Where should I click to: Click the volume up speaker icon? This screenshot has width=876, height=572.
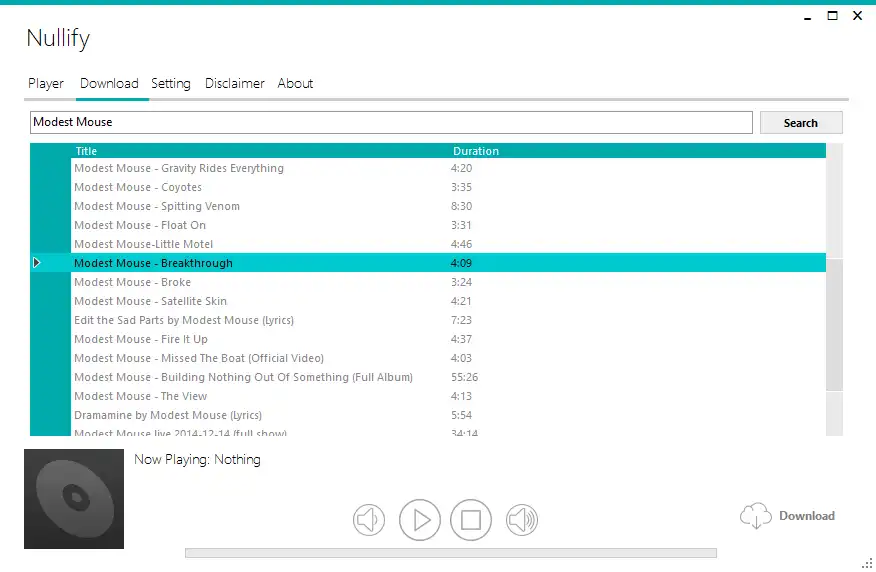(x=522, y=520)
